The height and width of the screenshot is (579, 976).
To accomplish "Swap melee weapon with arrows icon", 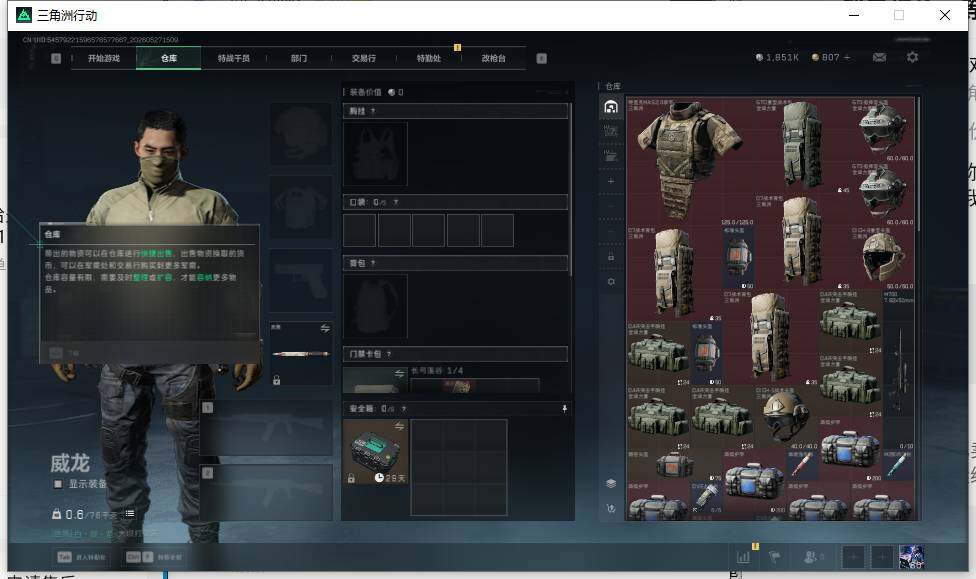I will point(325,328).
